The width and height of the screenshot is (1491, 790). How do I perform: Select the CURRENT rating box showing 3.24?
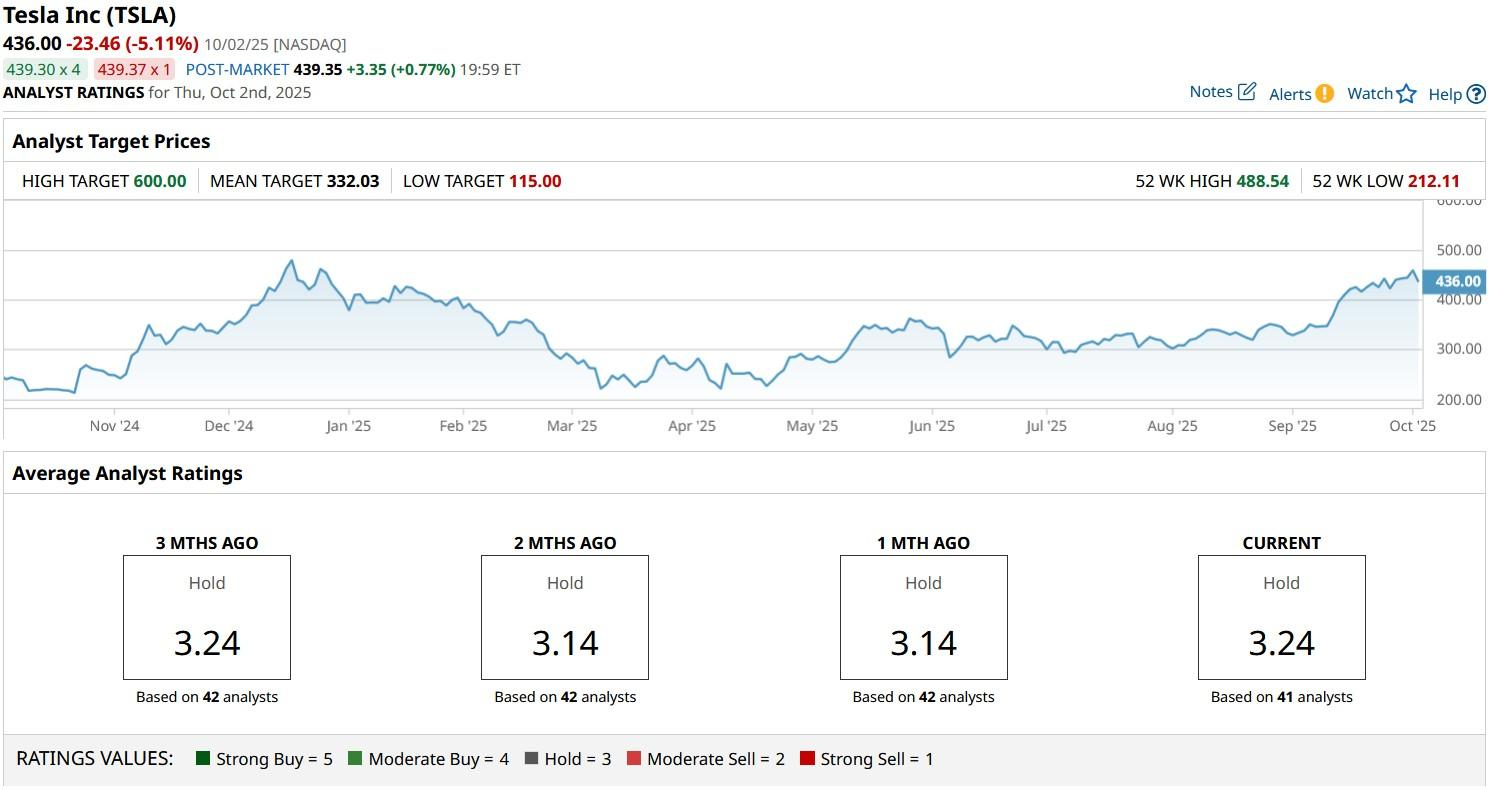1281,618
